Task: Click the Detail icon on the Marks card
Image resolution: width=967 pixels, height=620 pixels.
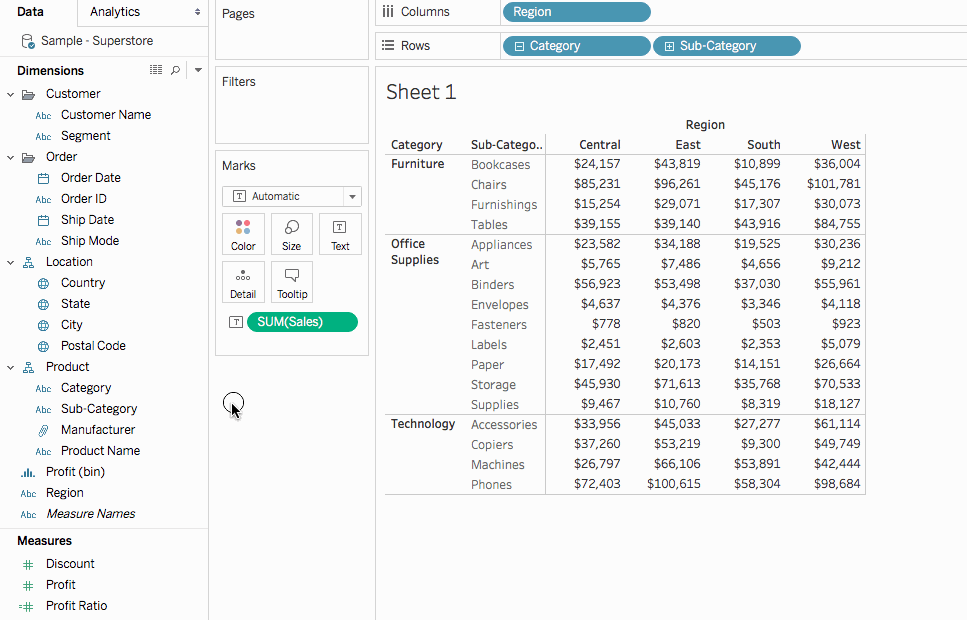Action: (x=243, y=282)
